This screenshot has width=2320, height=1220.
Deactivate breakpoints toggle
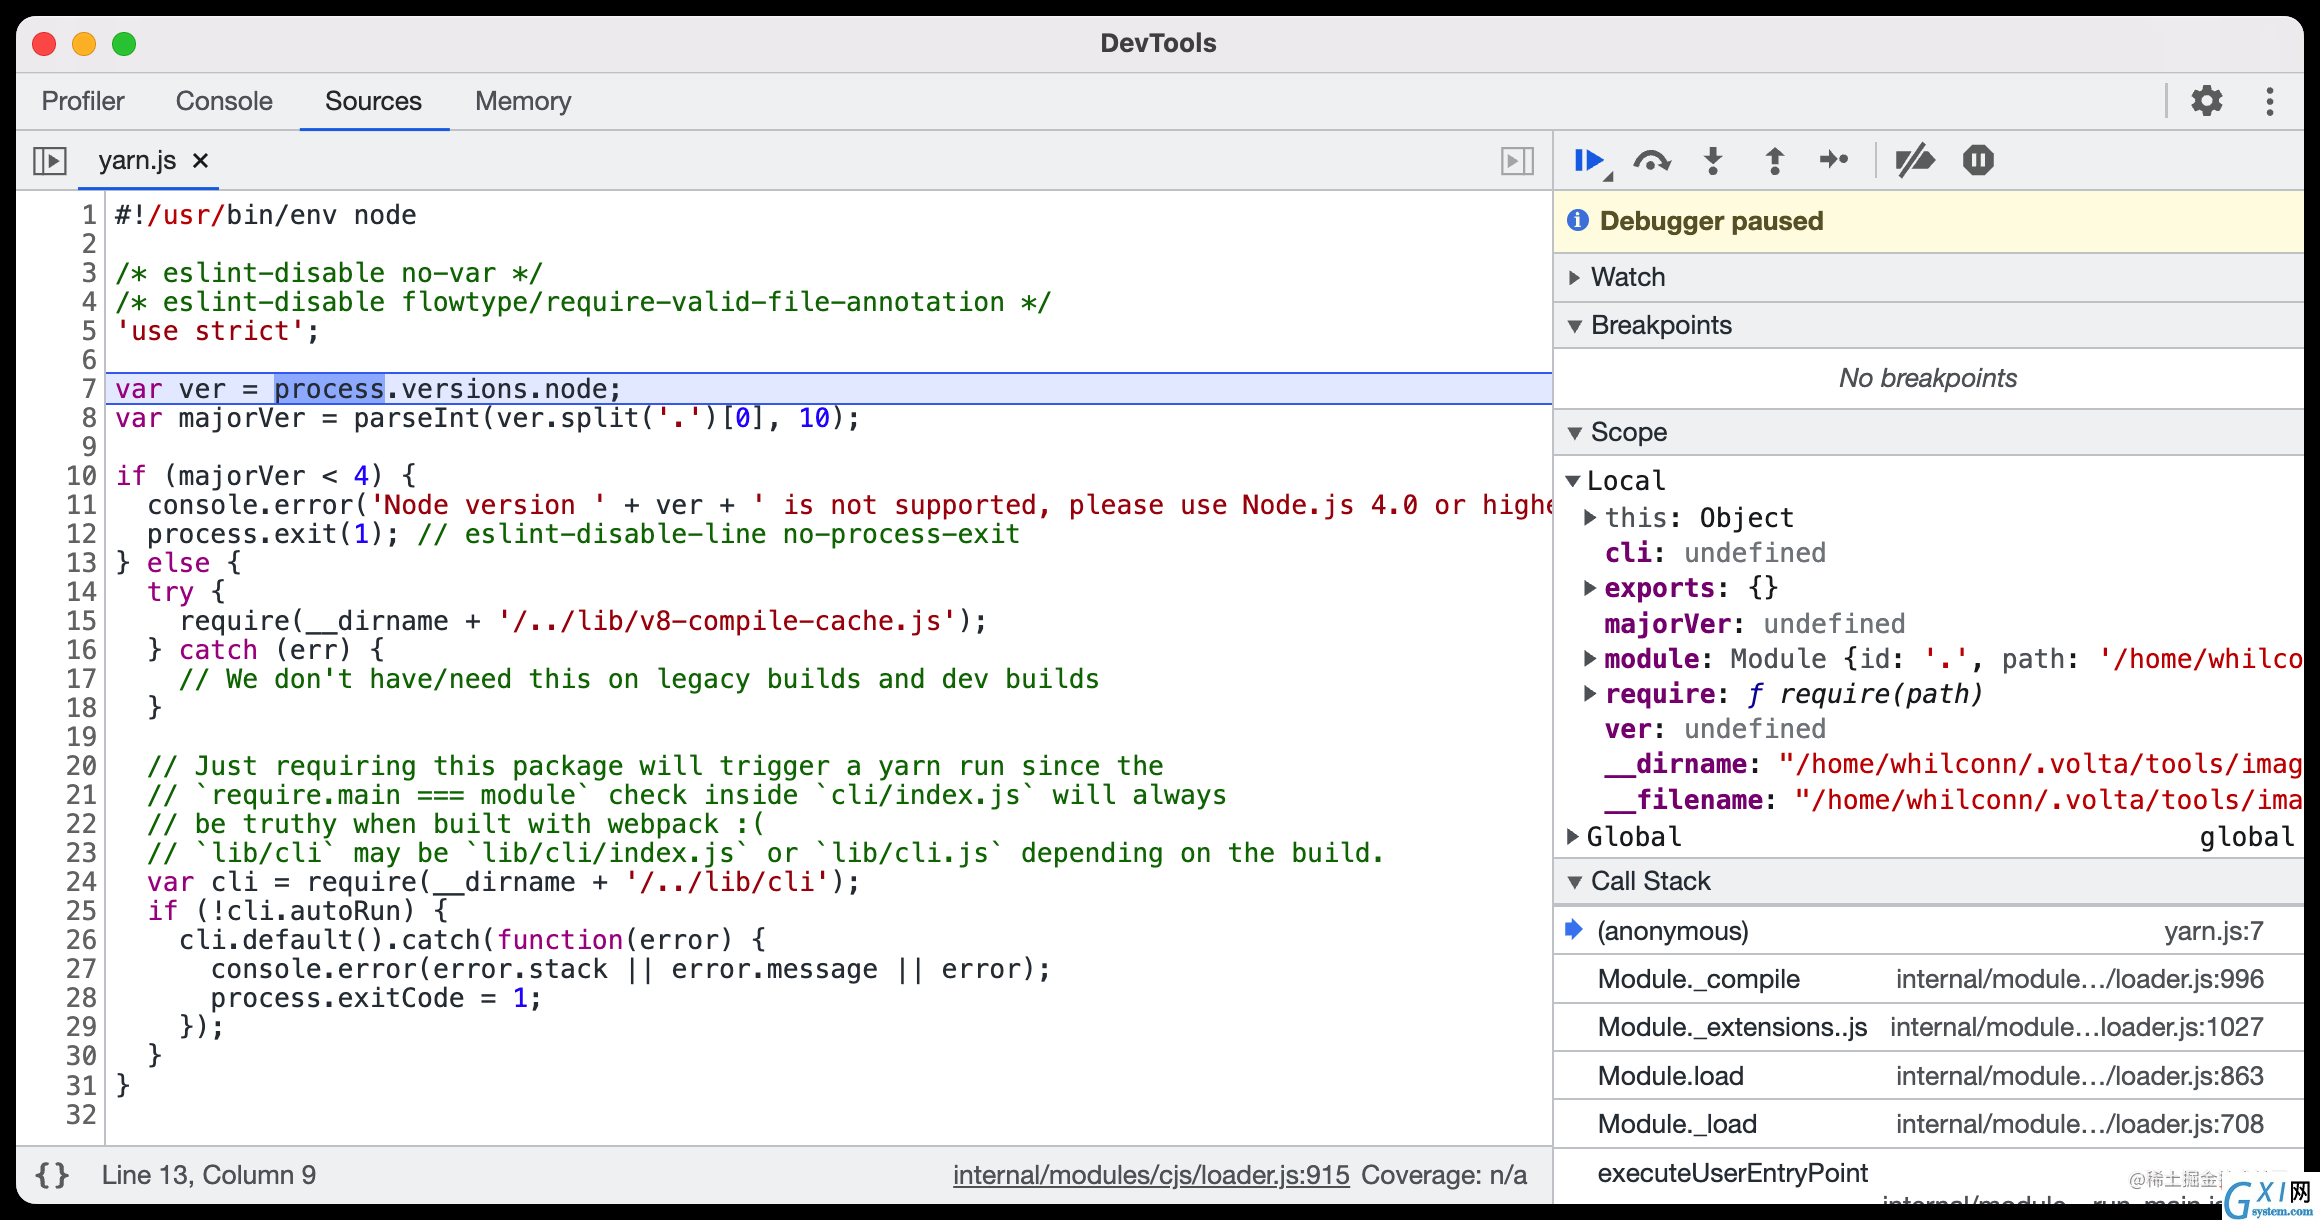(x=1915, y=160)
